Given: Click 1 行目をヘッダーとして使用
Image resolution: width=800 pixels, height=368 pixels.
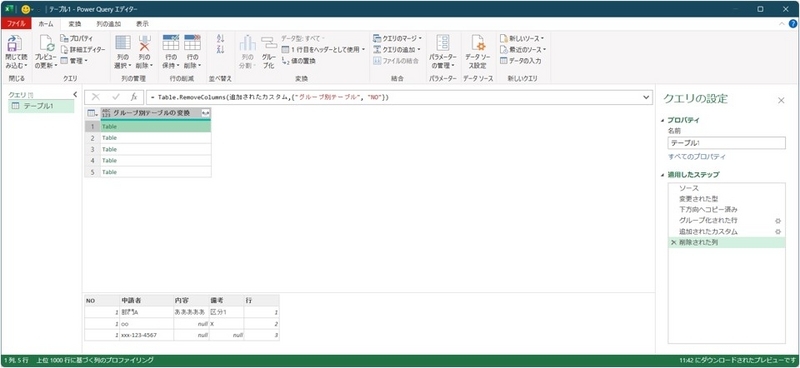Looking at the screenshot, I should coord(323,50).
